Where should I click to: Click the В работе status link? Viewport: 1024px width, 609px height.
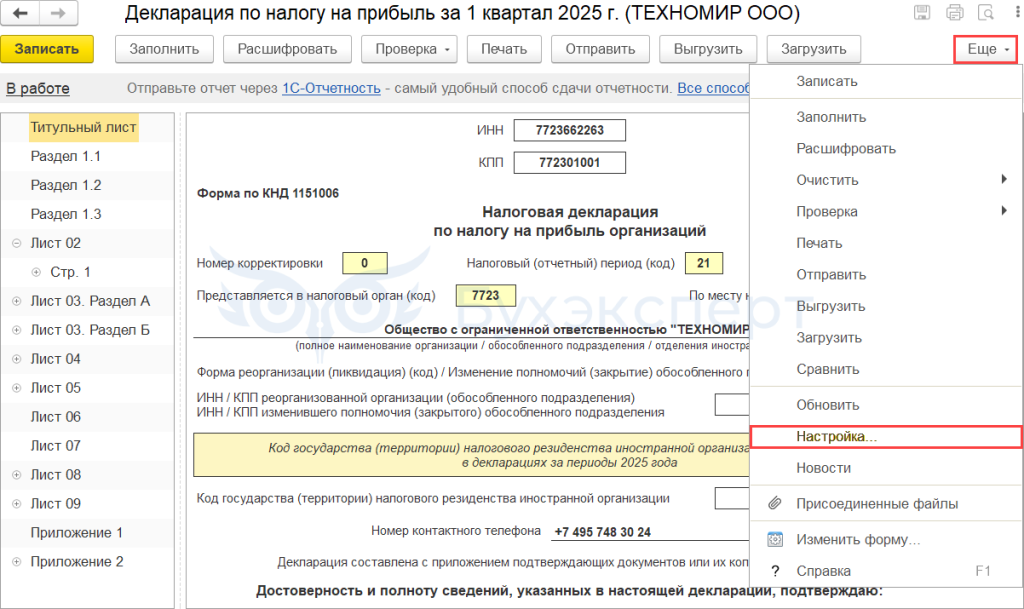(x=38, y=88)
